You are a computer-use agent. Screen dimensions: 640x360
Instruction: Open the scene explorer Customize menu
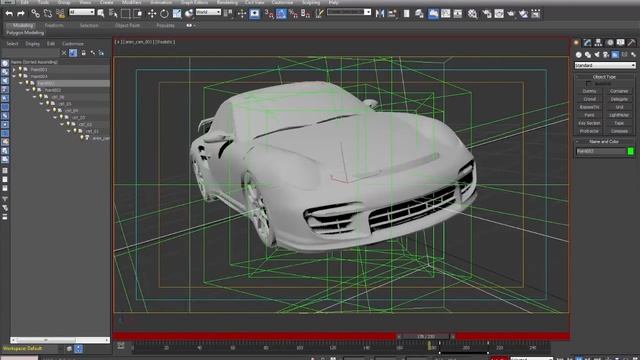coord(73,44)
